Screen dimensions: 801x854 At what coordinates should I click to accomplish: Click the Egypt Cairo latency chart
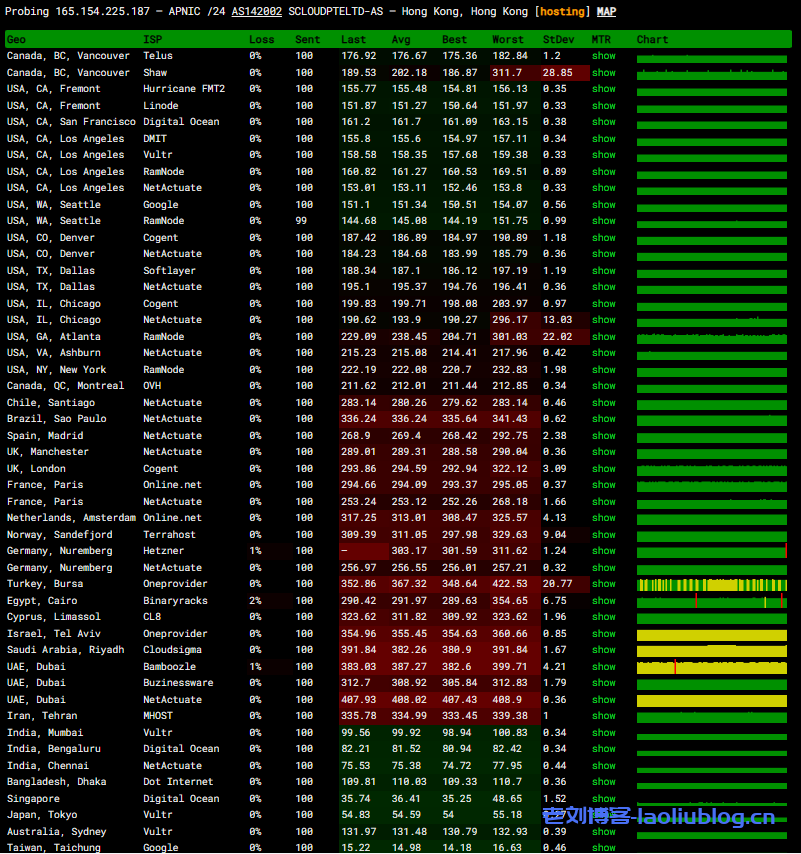point(712,601)
